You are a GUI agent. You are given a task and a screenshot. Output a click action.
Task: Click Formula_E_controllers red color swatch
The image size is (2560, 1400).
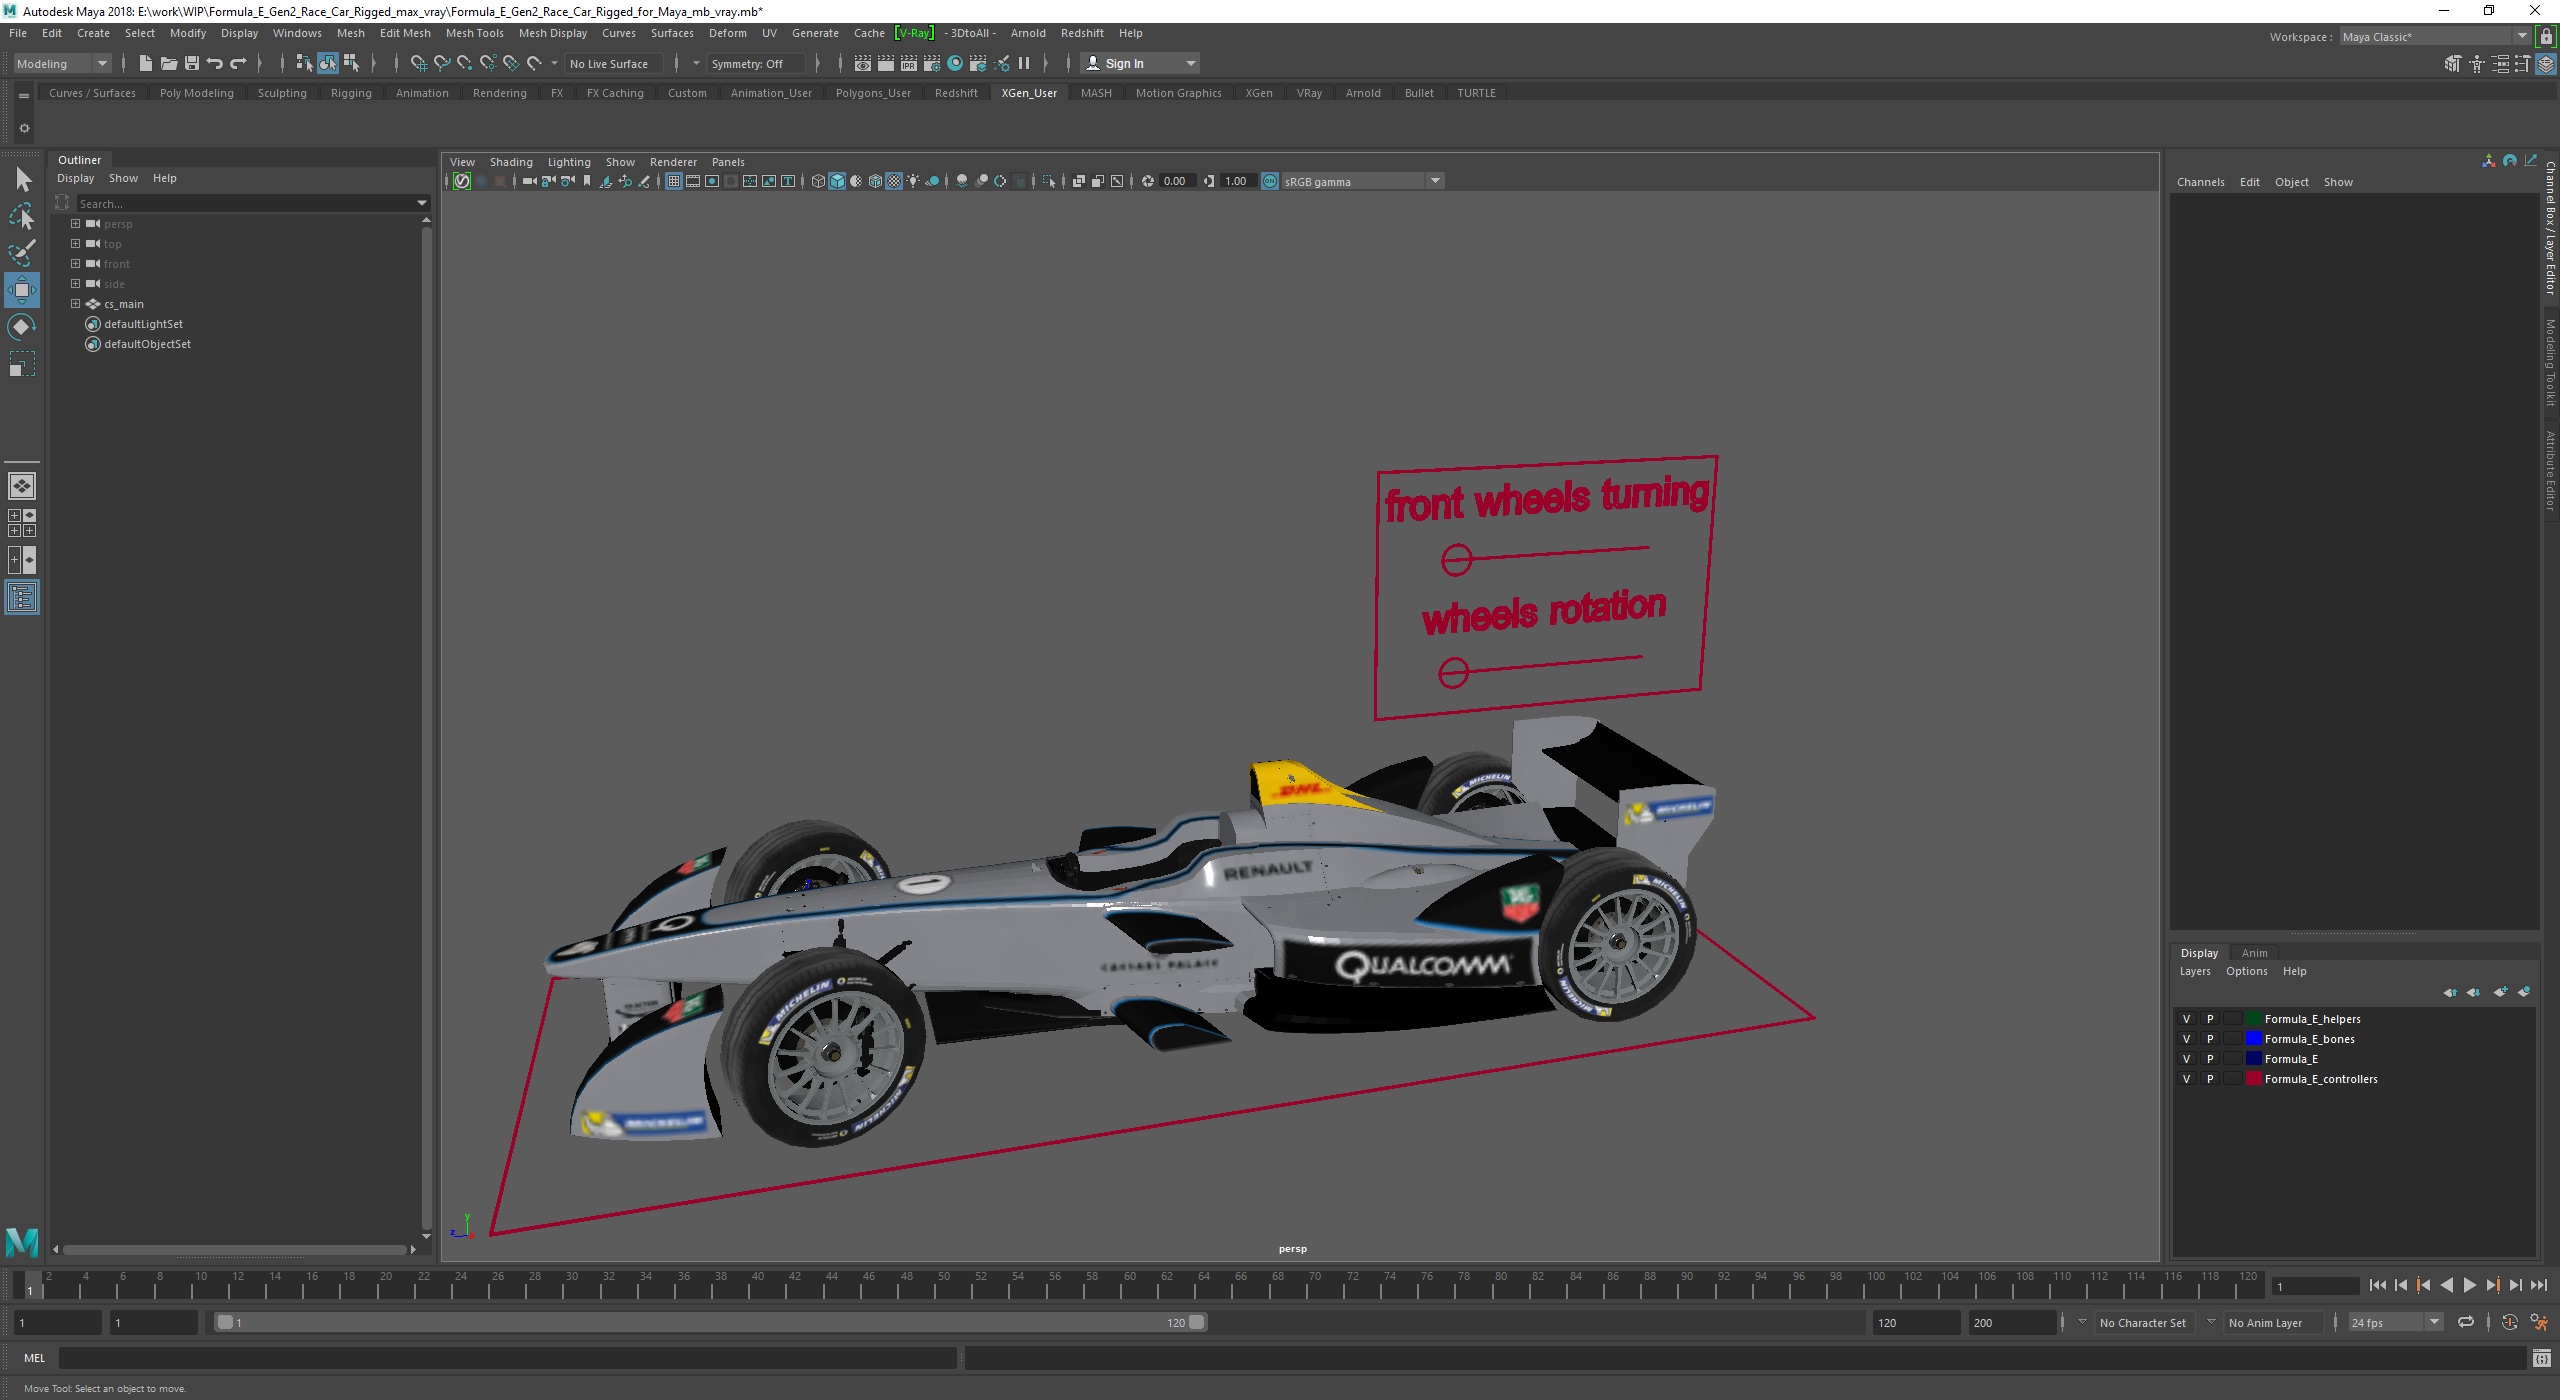[x=2254, y=1079]
